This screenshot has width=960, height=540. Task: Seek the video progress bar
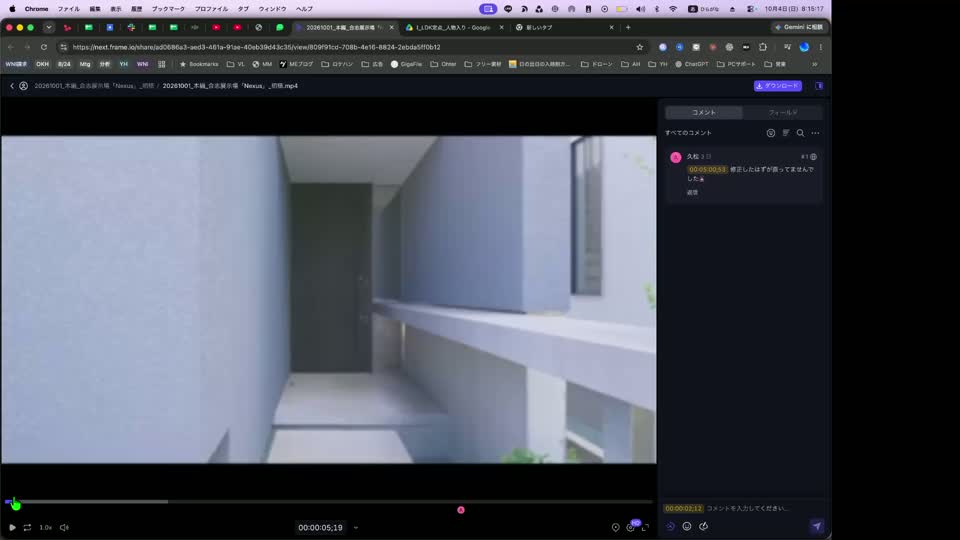click(x=331, y=501)
